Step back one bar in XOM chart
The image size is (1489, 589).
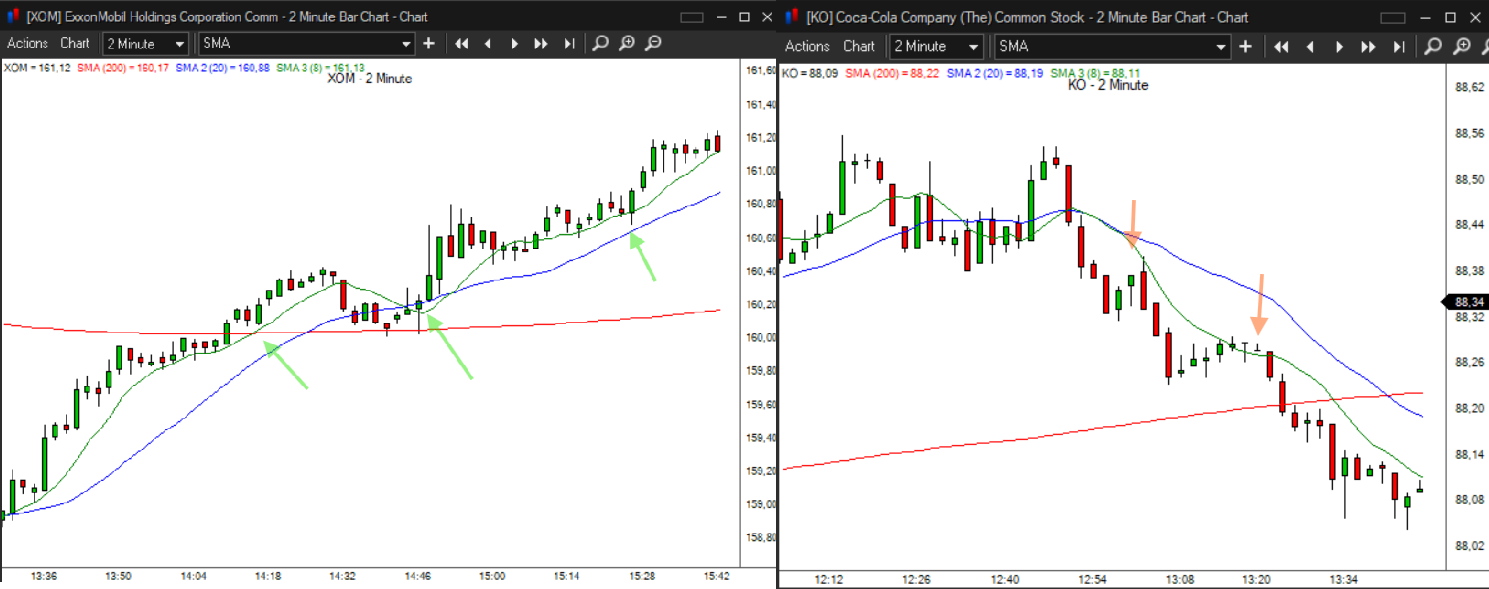pyautogui.click(x=487, y=43)
